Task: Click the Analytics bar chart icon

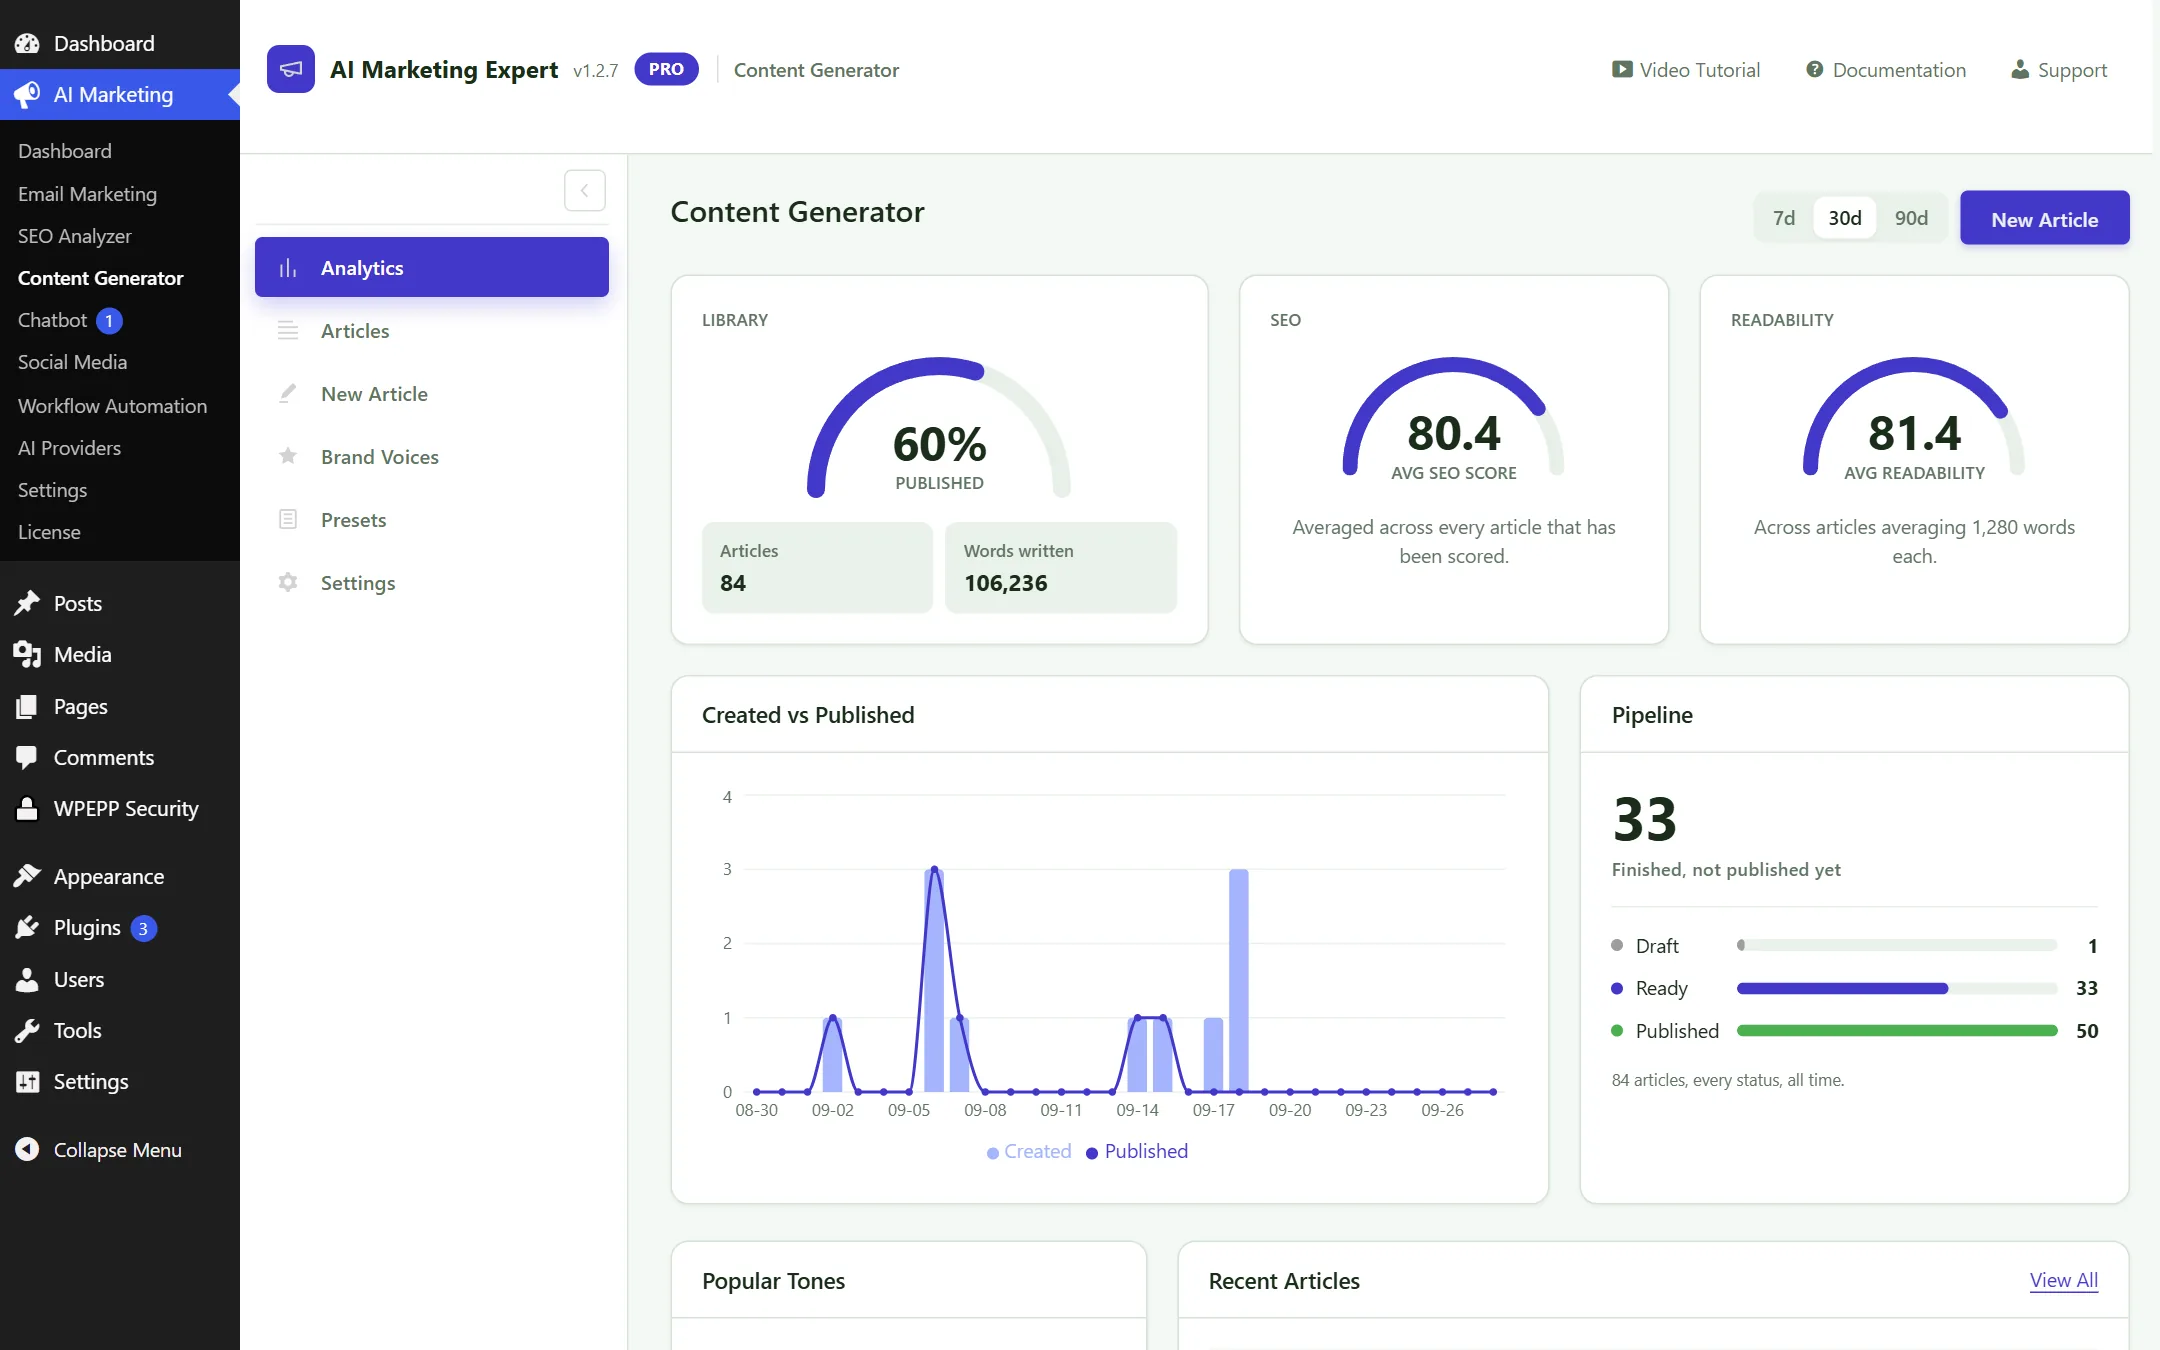Action: 288,268
